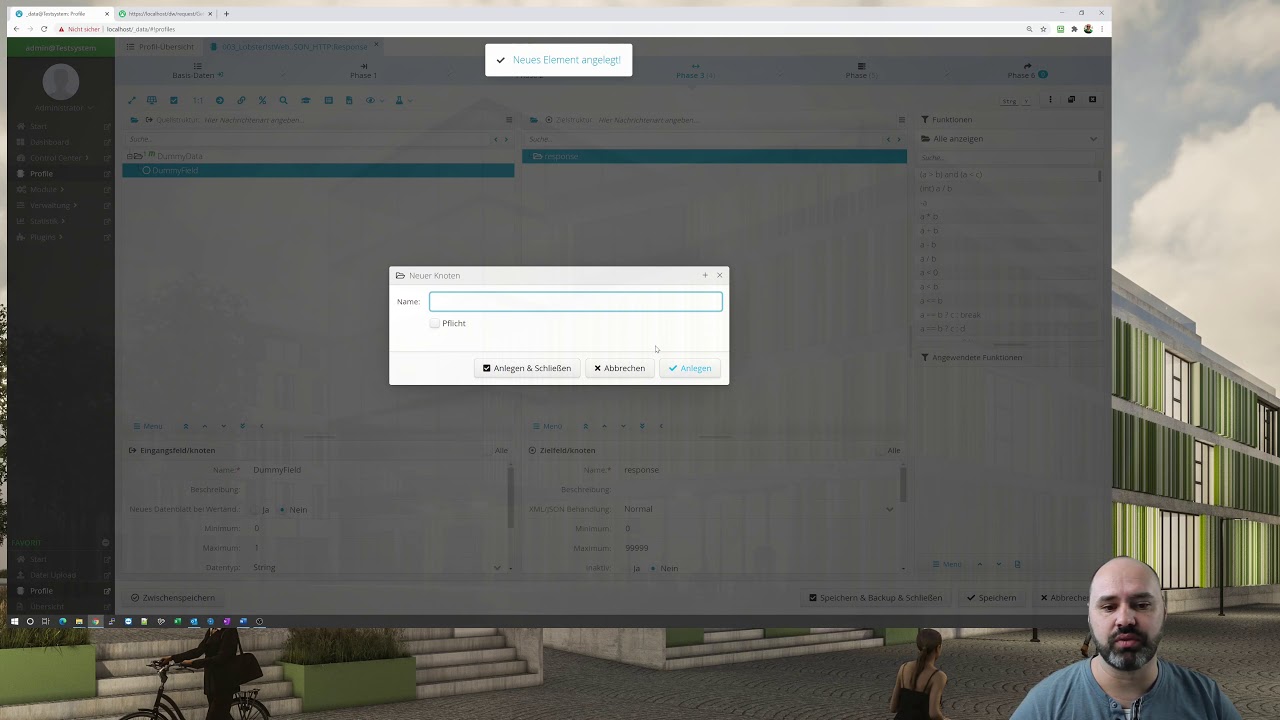Screen dimensions: 1280x720
Task: Close the Neuer Knoten dialog with X
Action: pyautogui.click(x=719, y=275)
